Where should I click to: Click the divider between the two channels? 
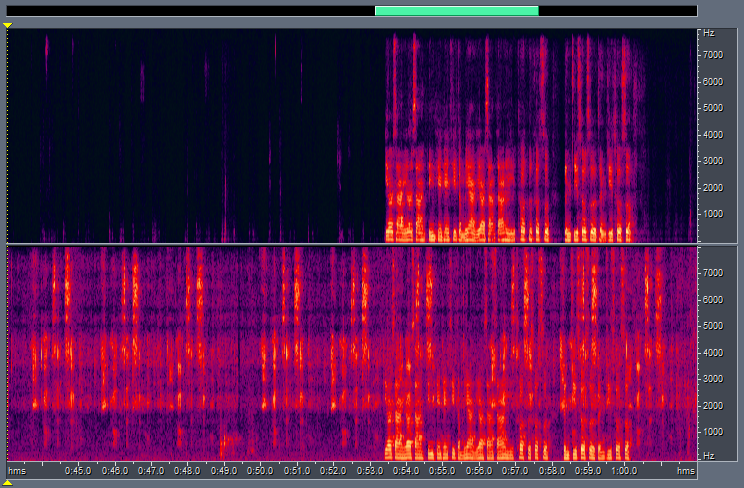point(350,244)
